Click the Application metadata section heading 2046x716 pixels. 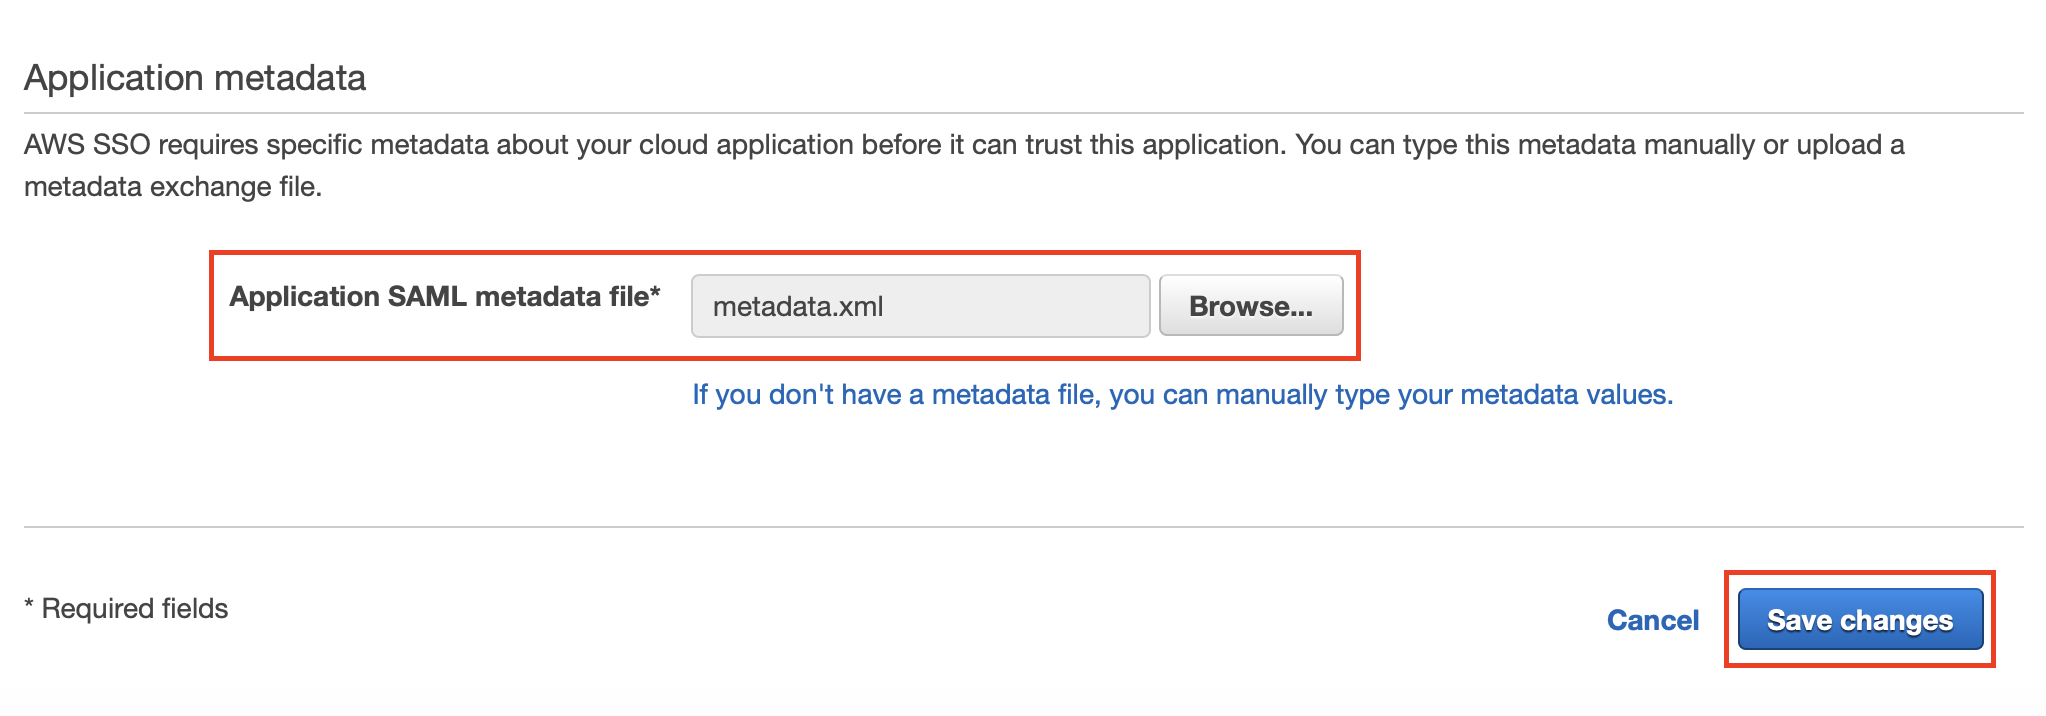[x=195, y=78]
